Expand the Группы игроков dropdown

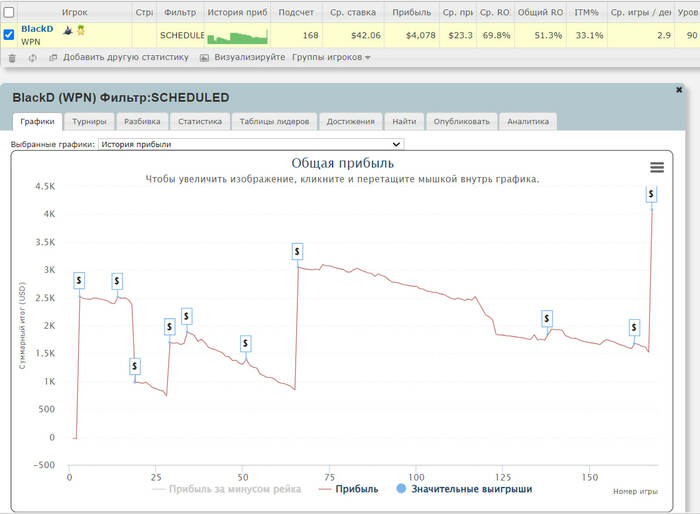(x=331, y=58)
